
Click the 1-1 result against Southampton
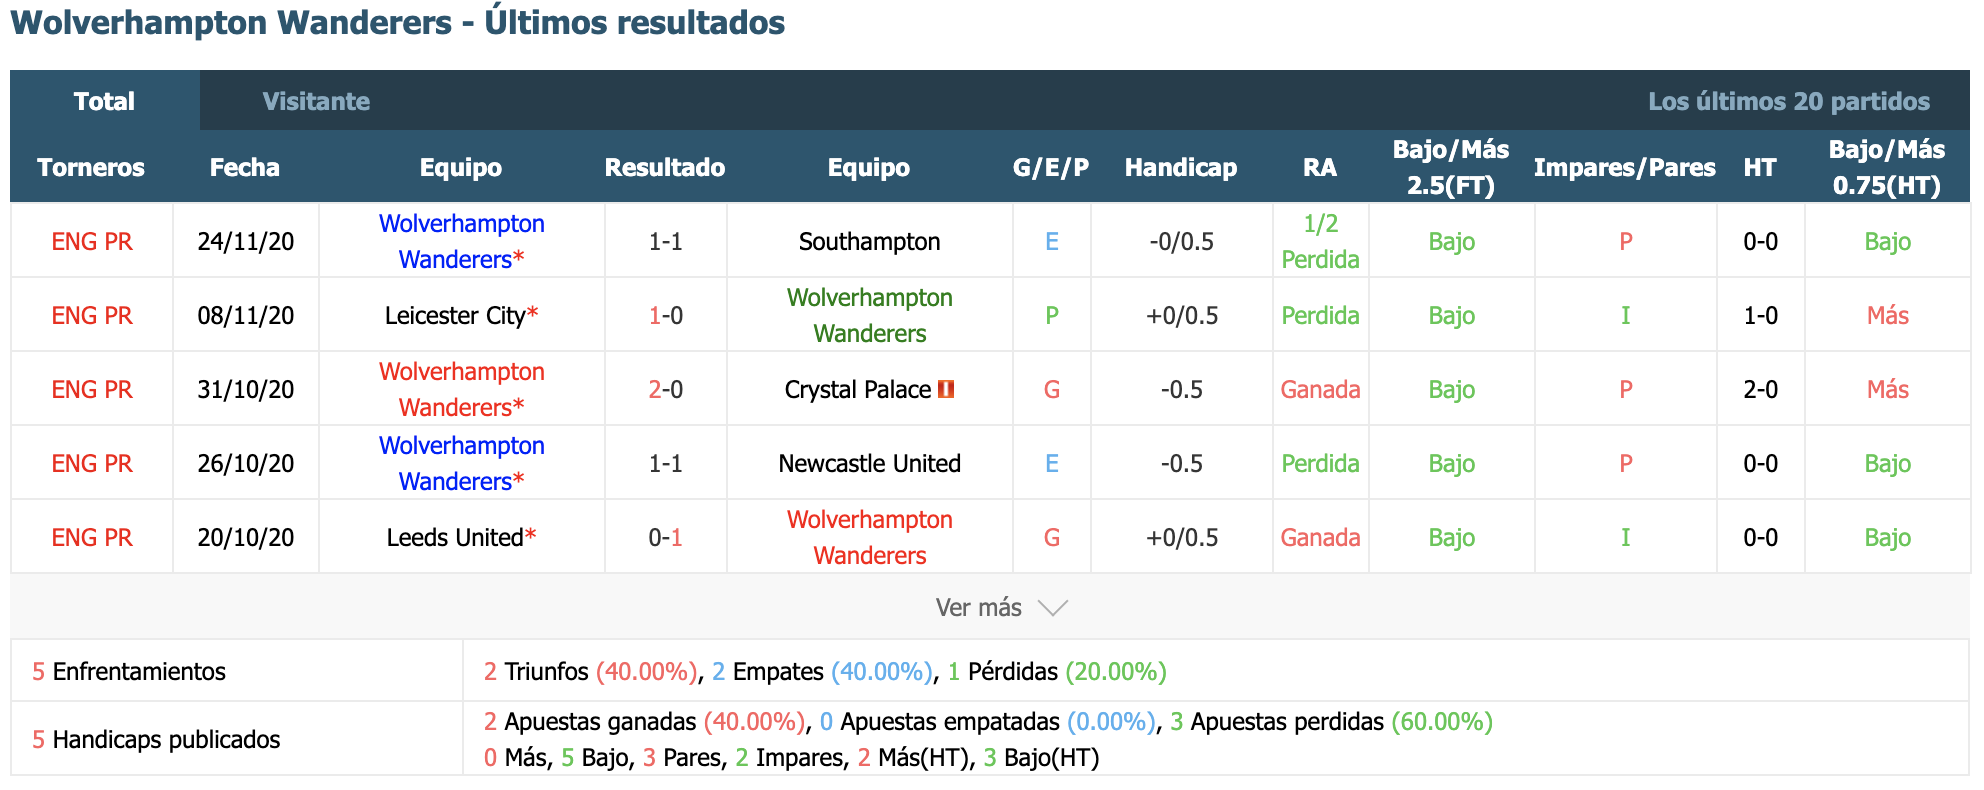[x=665, y=241]
